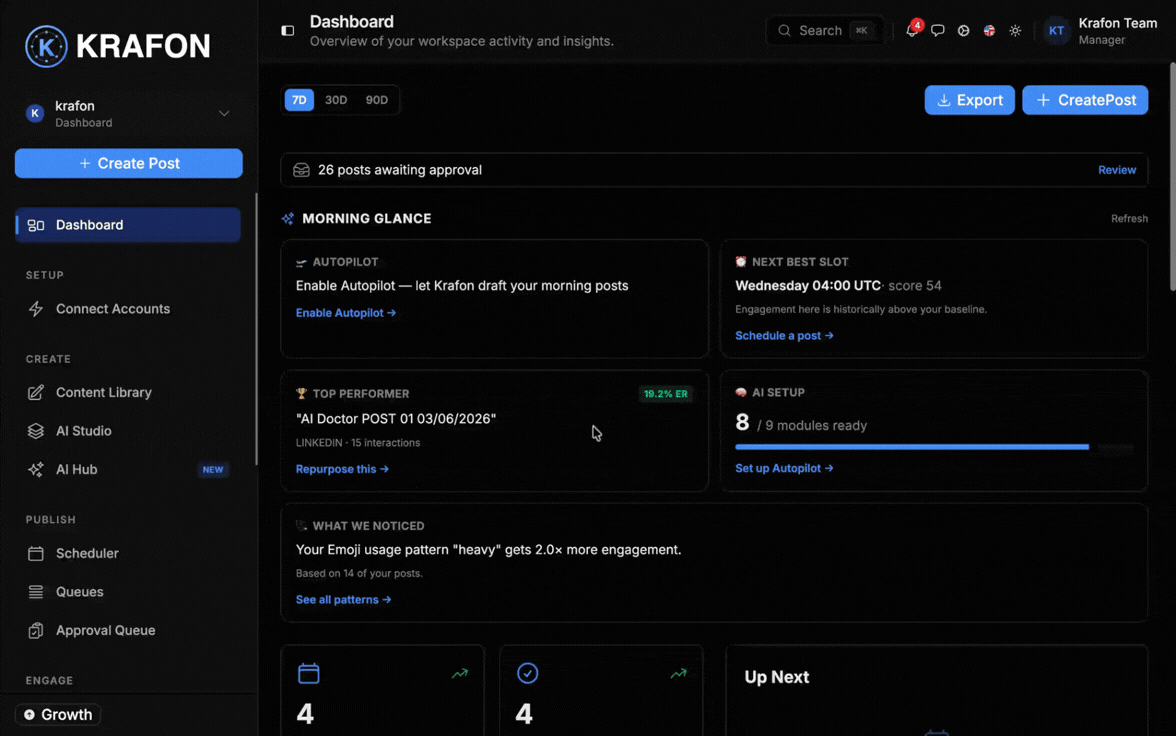Click "Wednesday 04:00 UTC" slot text
This screenshot has width=1176, height=736.
pyautogui.click(x=808, y=286)
